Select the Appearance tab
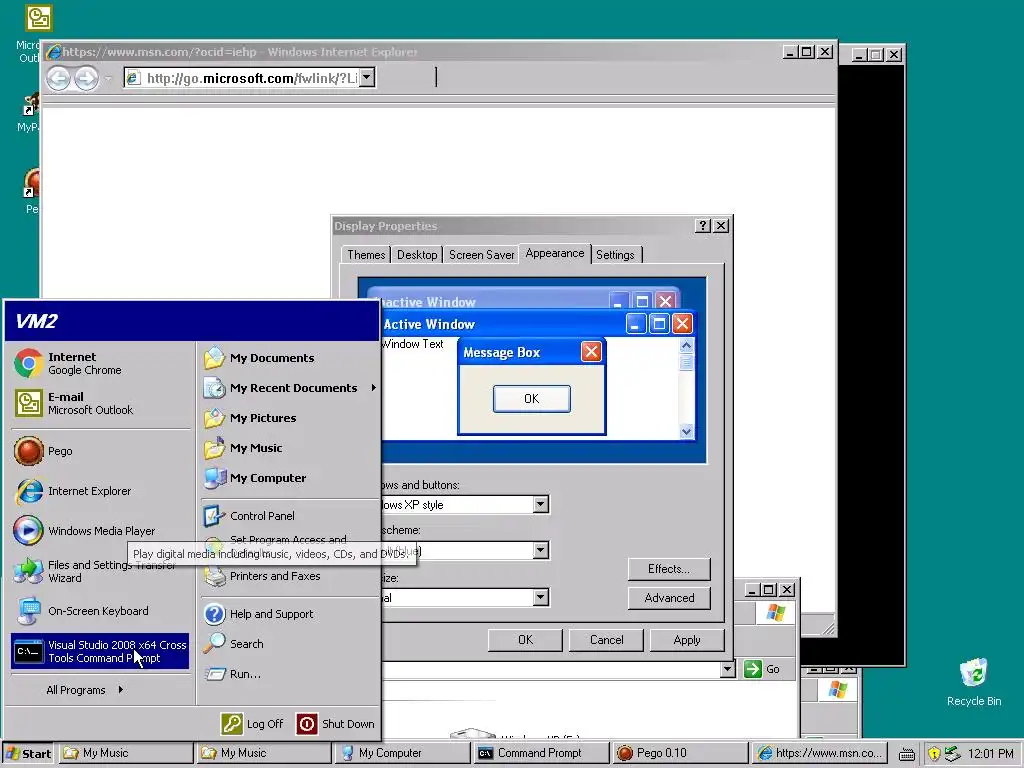This screenshot has width=1024, height=768. [x=554, y=253]
